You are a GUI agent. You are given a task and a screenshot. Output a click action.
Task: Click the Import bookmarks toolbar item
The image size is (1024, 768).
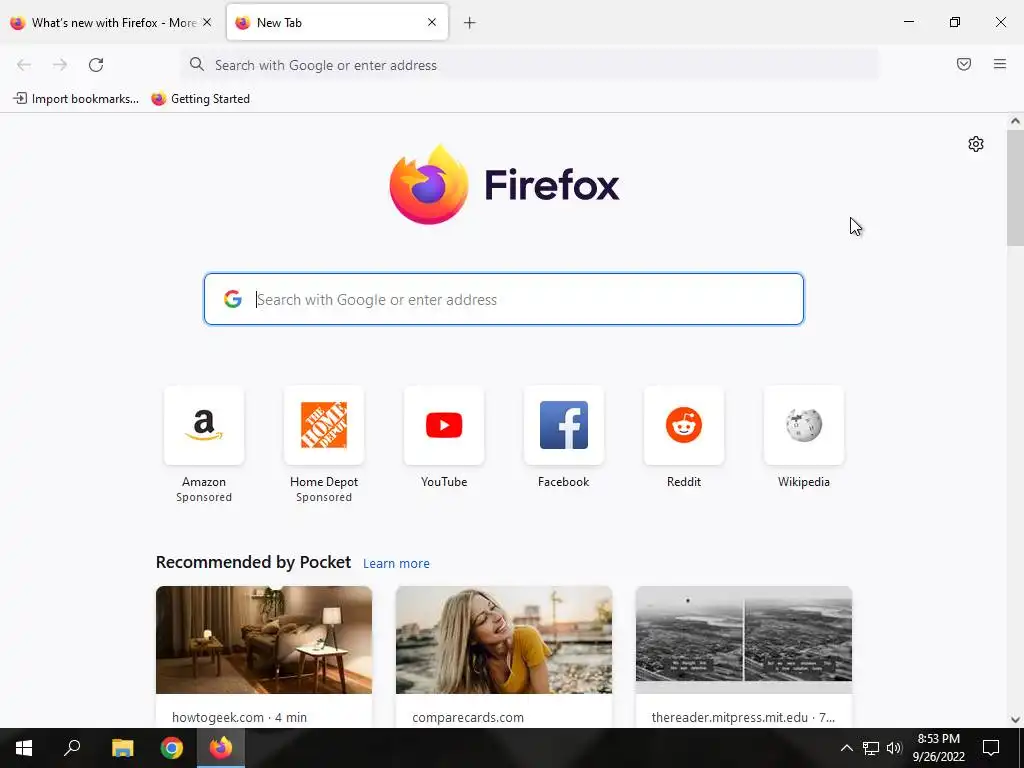click(76, 99)
